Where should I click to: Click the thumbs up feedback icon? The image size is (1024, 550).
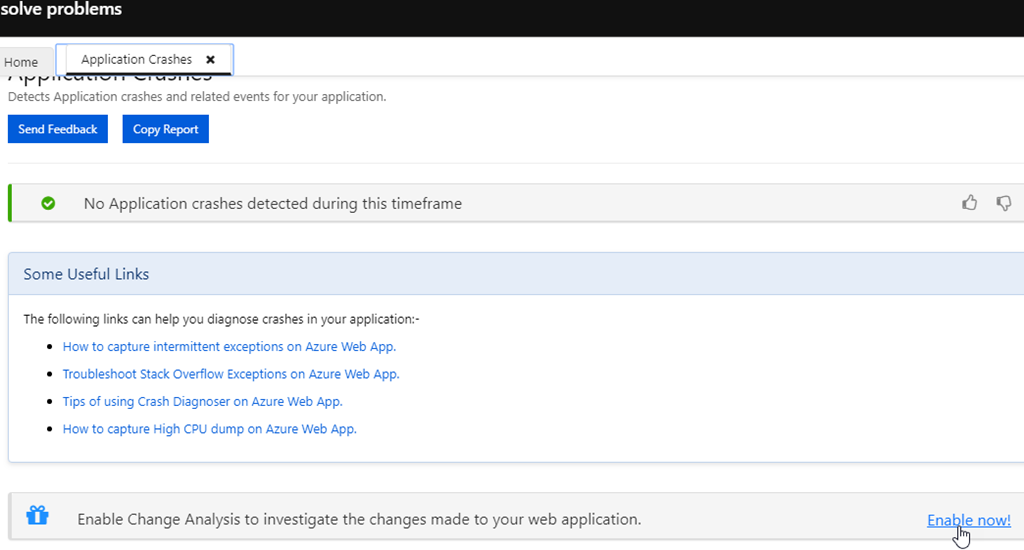[x=969, y=203]
